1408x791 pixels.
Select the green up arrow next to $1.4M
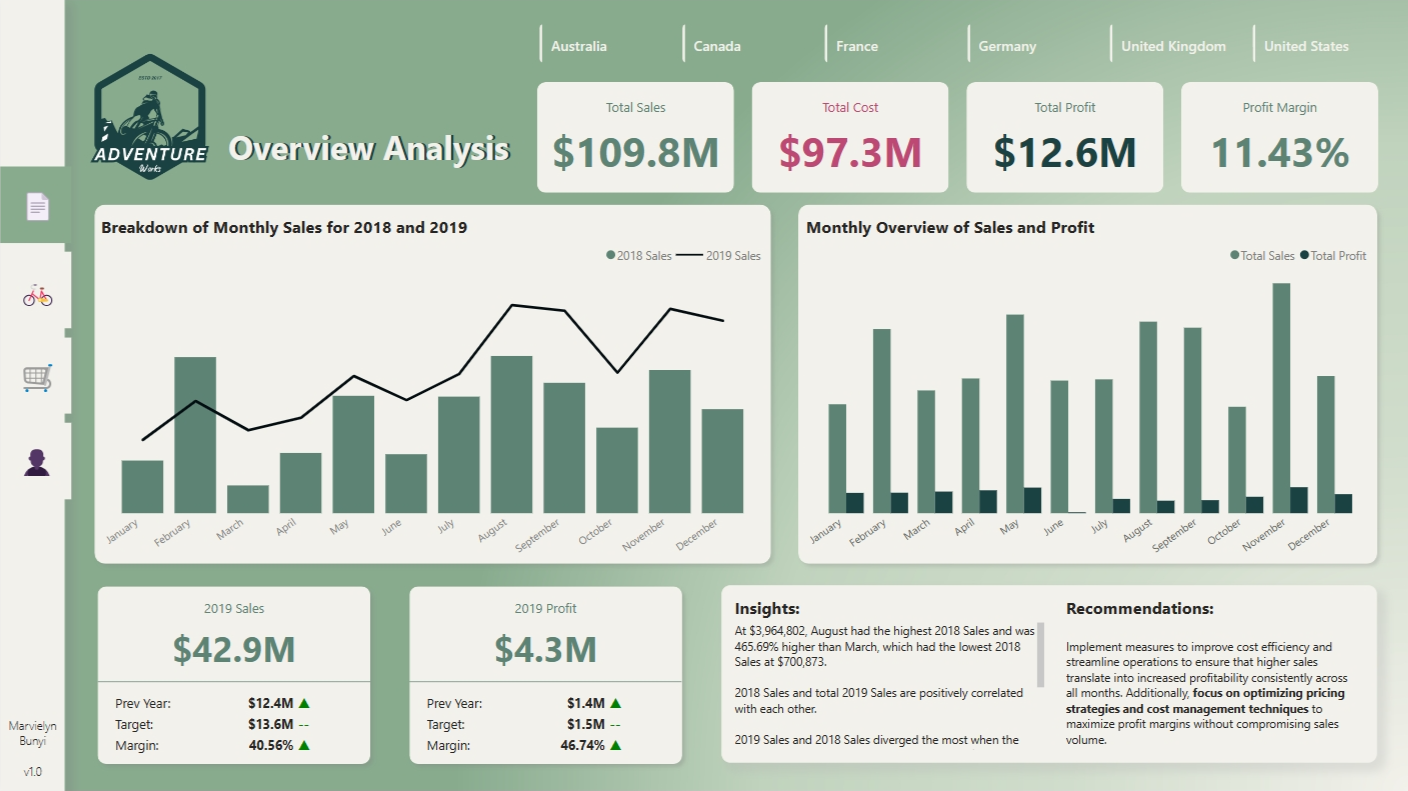click(616, 703)
